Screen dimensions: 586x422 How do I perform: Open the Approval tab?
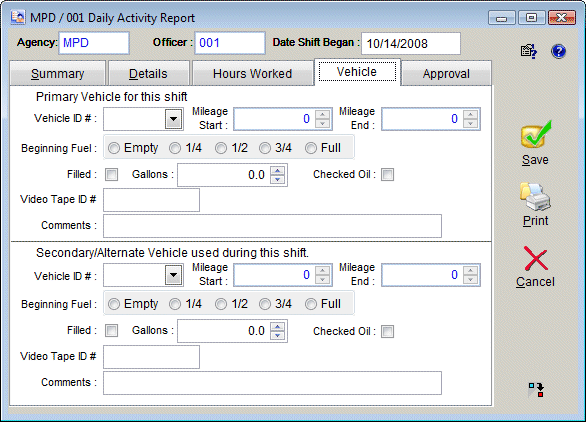click(x=446, y=74)
